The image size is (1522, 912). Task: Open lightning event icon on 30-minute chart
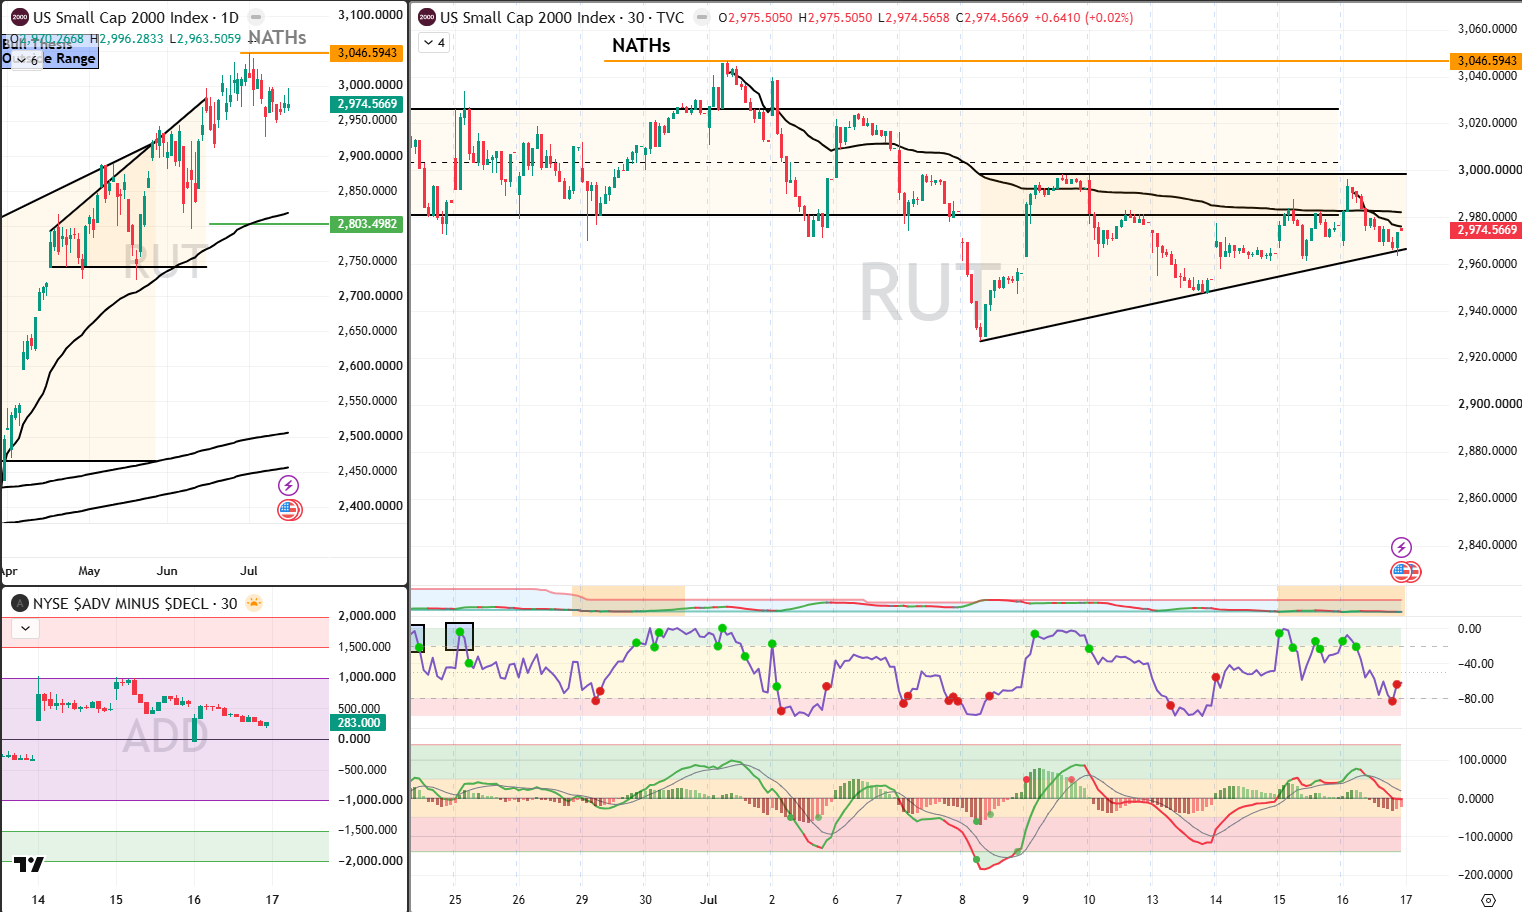tap(1402, 547)
